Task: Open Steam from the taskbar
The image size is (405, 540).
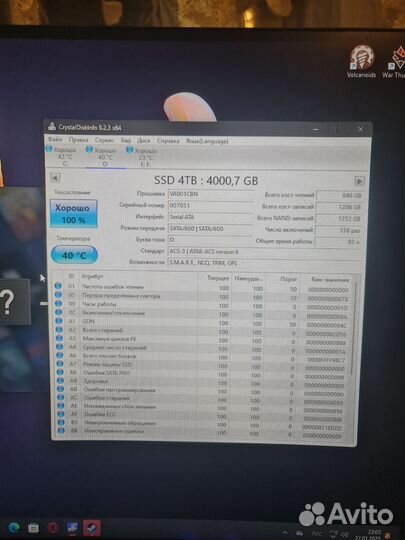Action: [92, 528]
